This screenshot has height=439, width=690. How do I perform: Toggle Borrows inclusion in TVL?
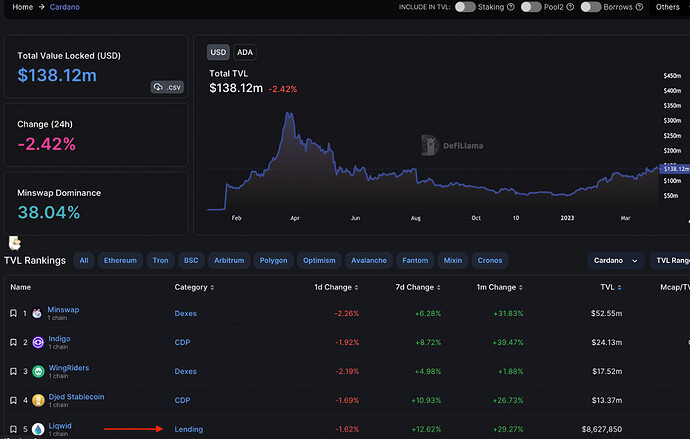point(591,7)
